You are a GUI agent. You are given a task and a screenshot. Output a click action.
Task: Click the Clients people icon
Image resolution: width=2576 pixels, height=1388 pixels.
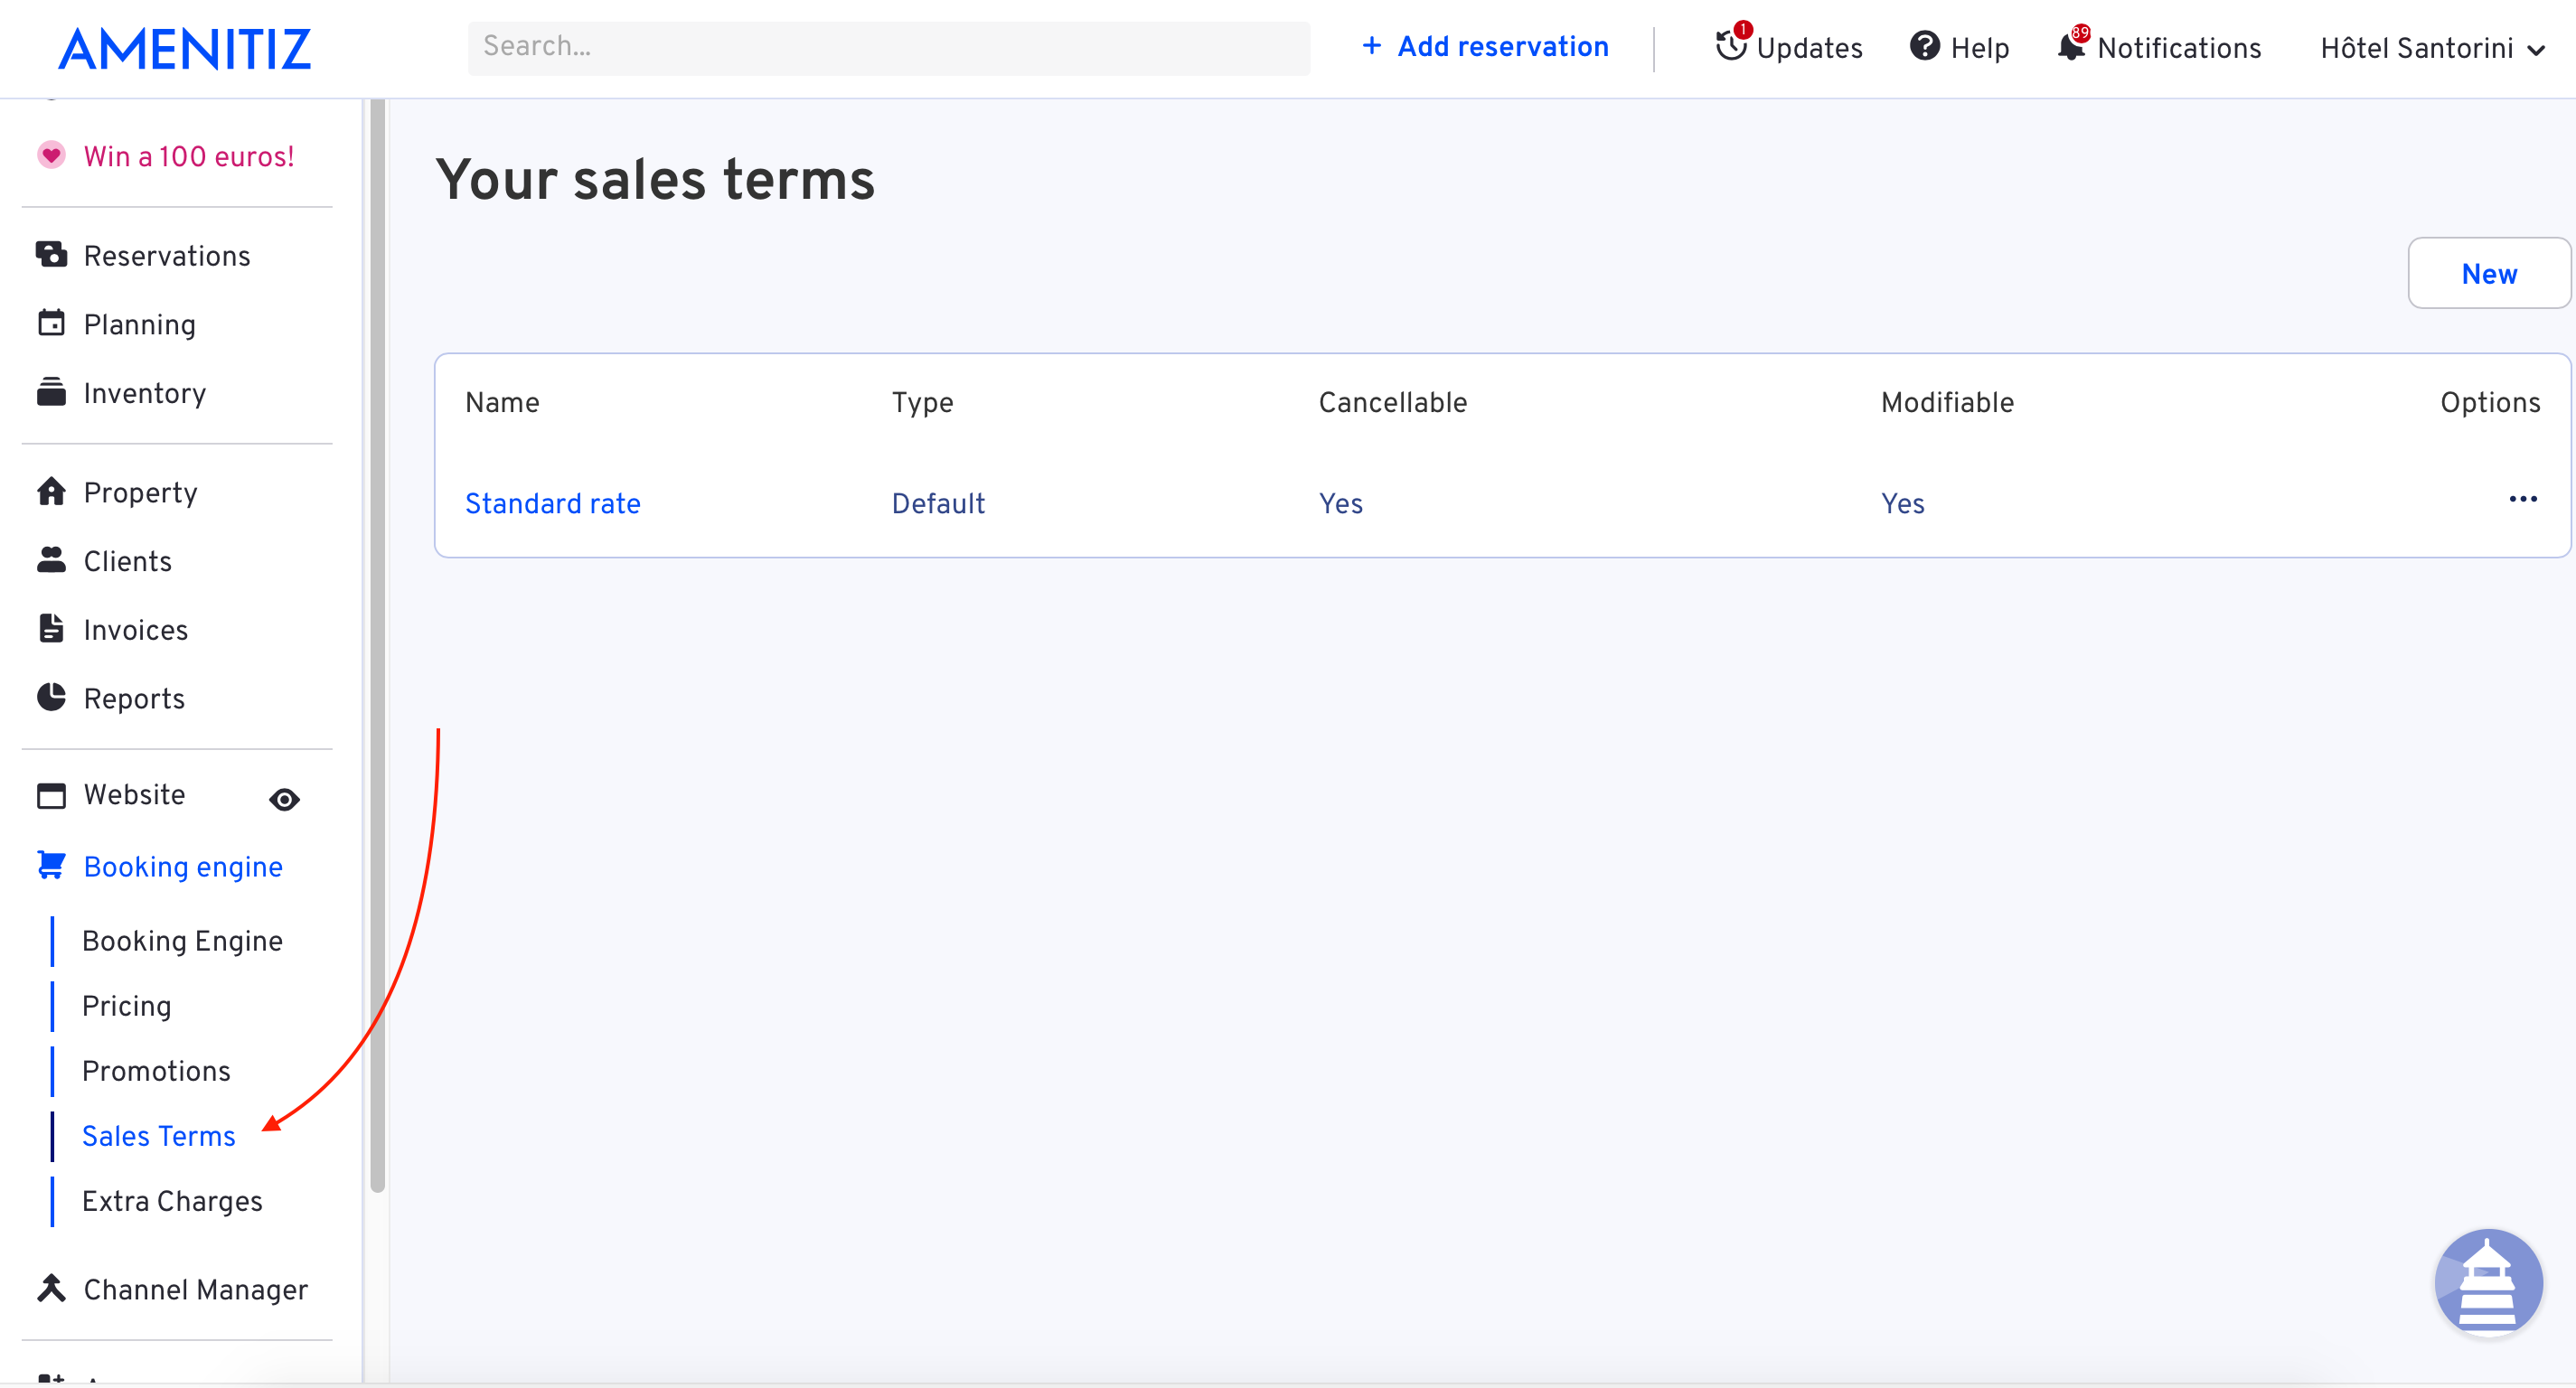coord(51,561)
